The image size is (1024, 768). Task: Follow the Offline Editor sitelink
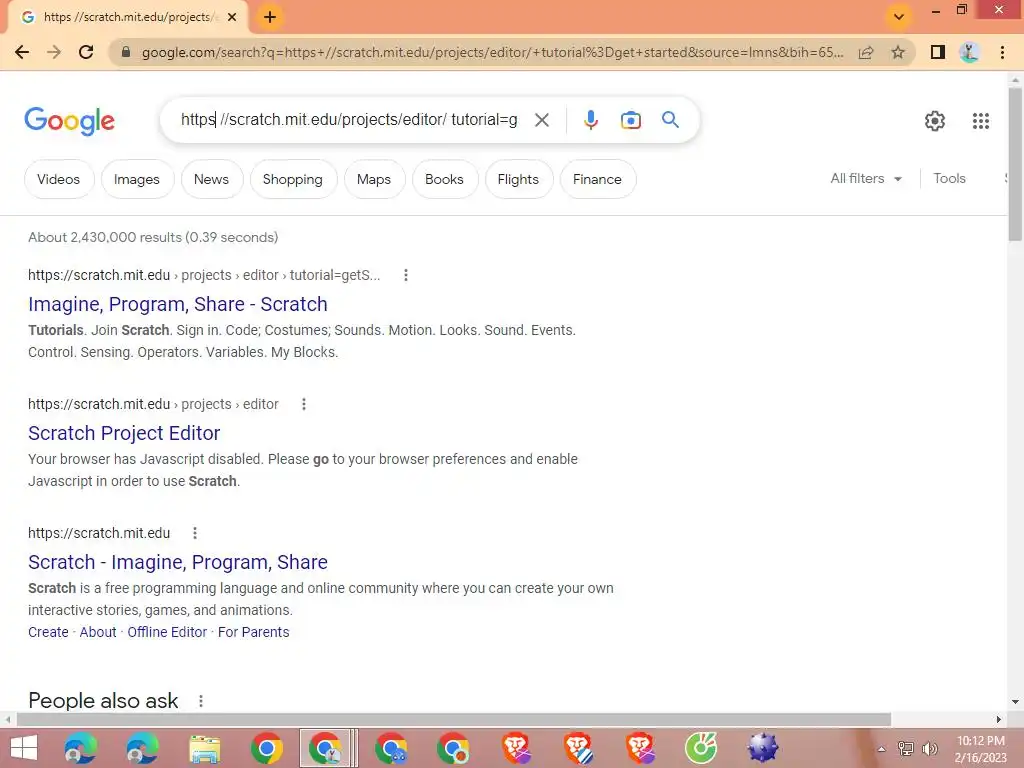167,632
